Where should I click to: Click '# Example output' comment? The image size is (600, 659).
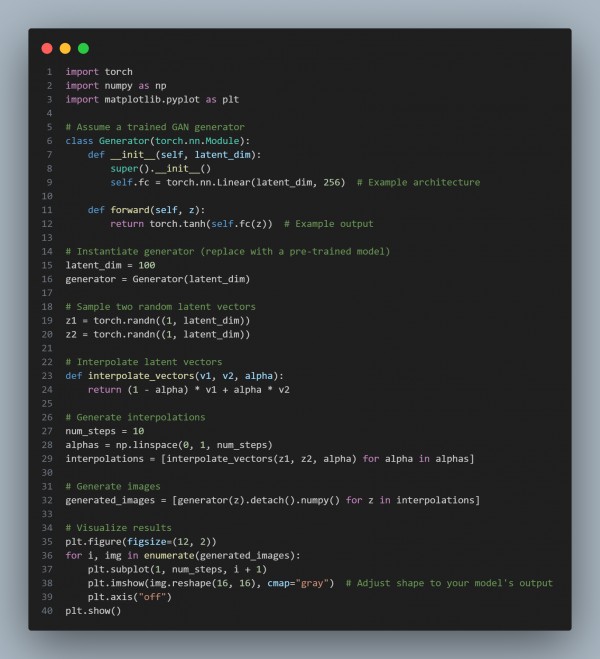(329, 224)
